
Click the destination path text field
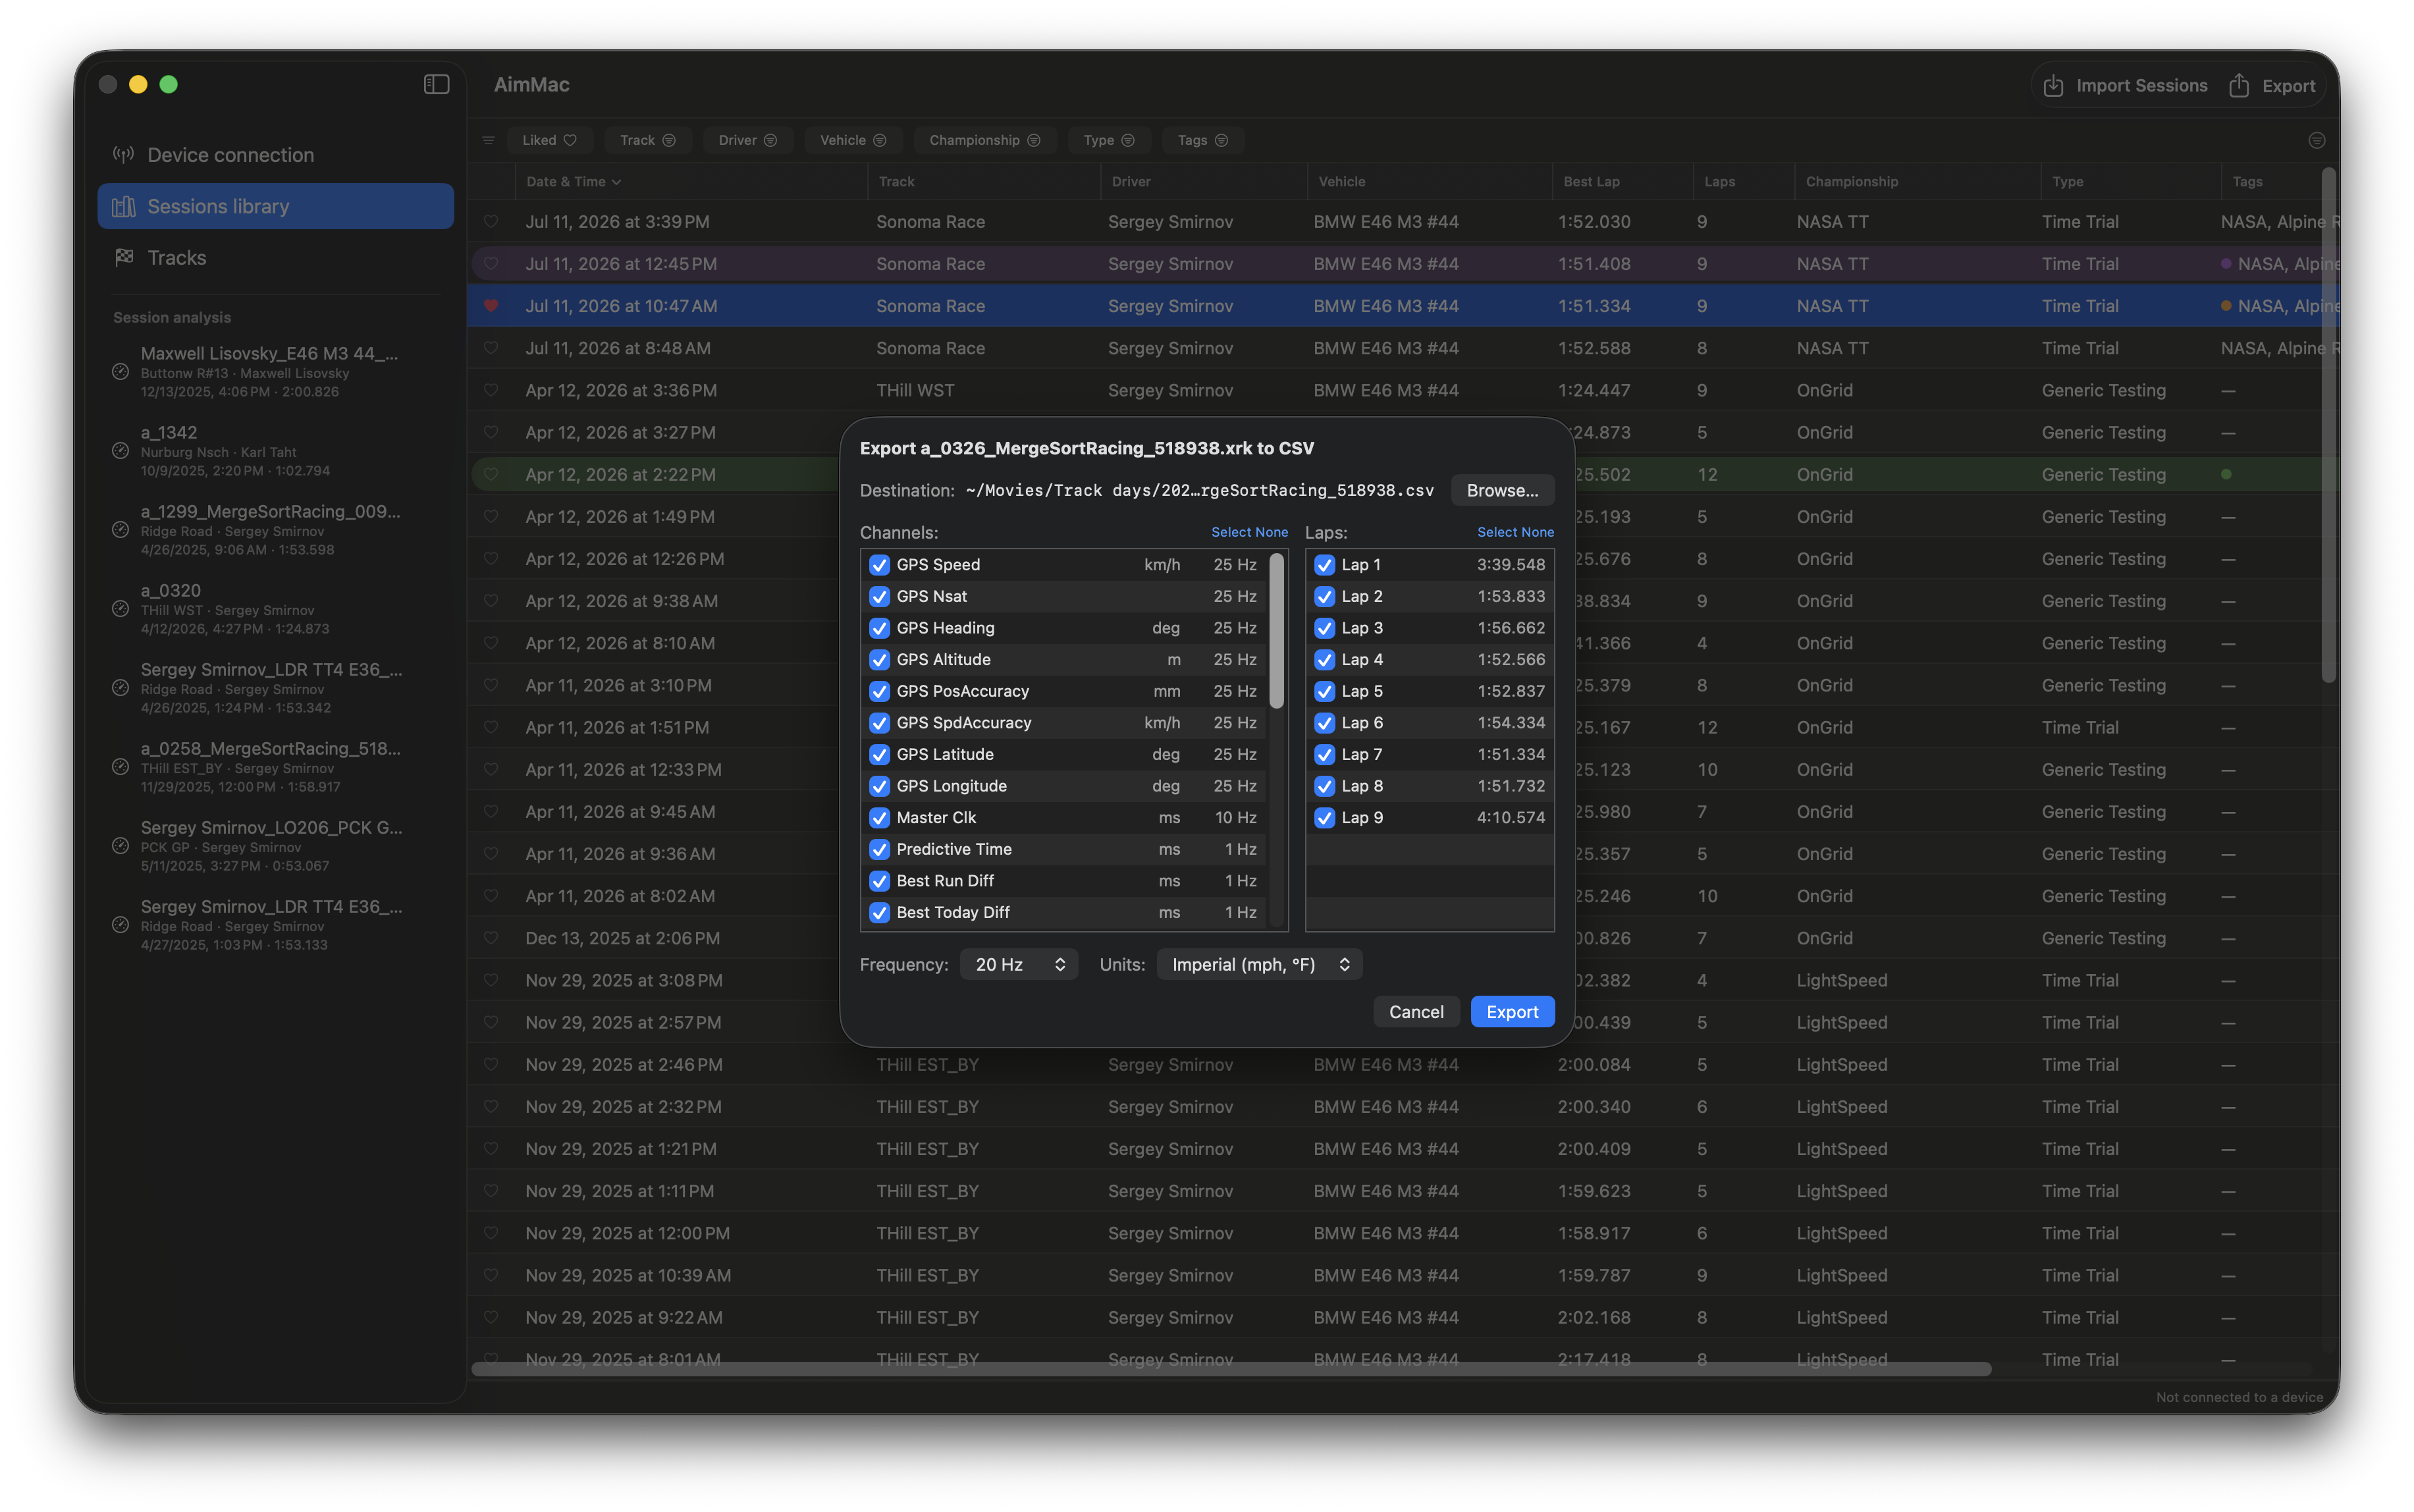coord(1199,491)
